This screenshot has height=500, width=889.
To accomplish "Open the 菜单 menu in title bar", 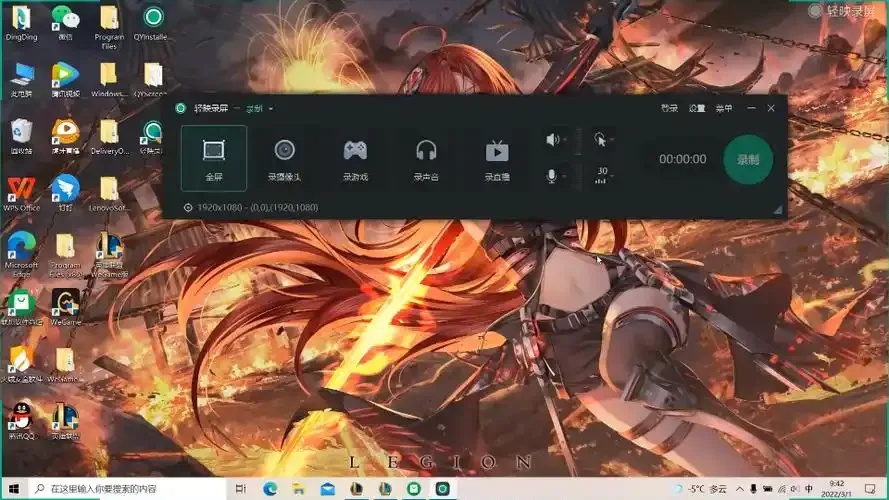I will [724, 108].
